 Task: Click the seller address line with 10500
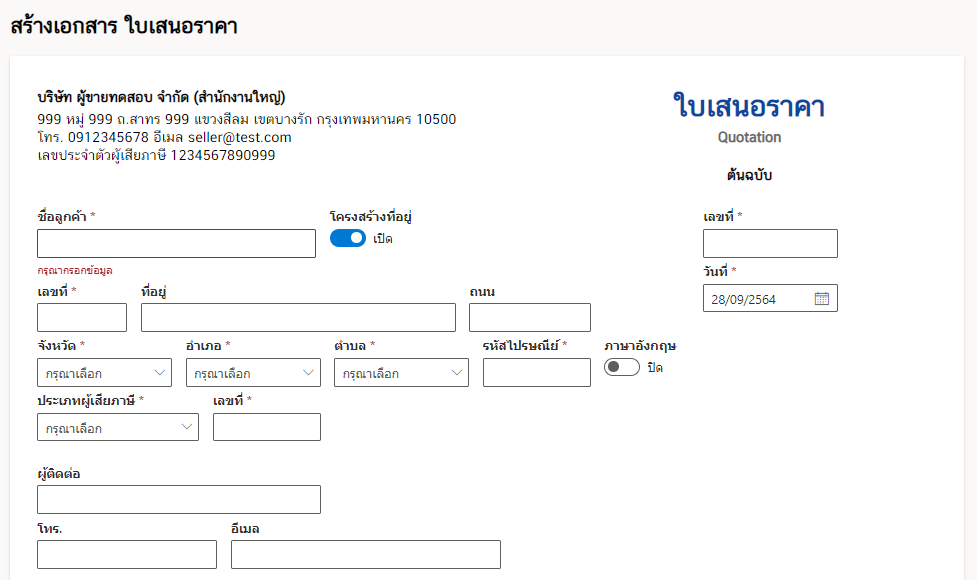pos(247,119)
